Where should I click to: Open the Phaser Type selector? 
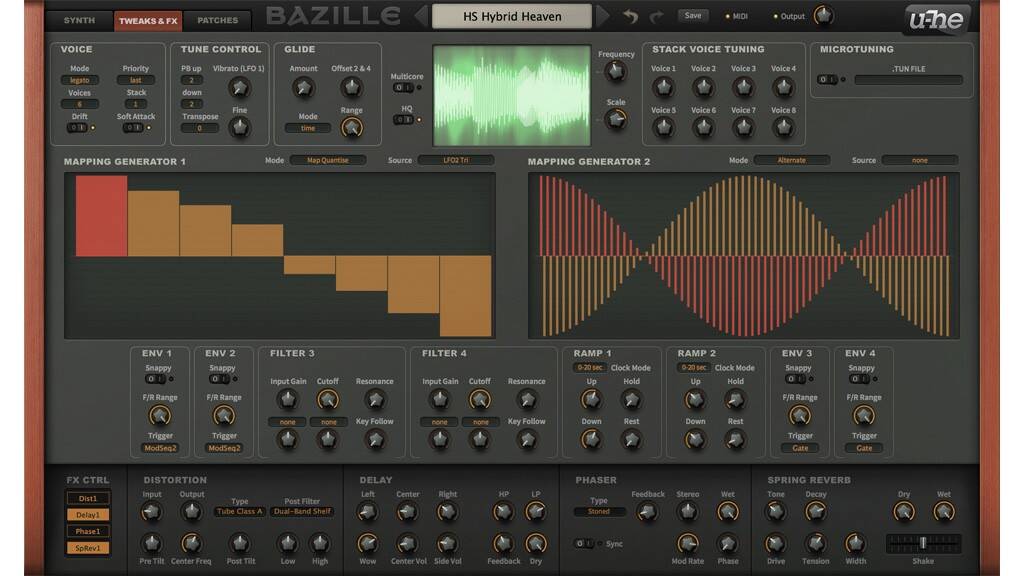click(x=599, y=511)
